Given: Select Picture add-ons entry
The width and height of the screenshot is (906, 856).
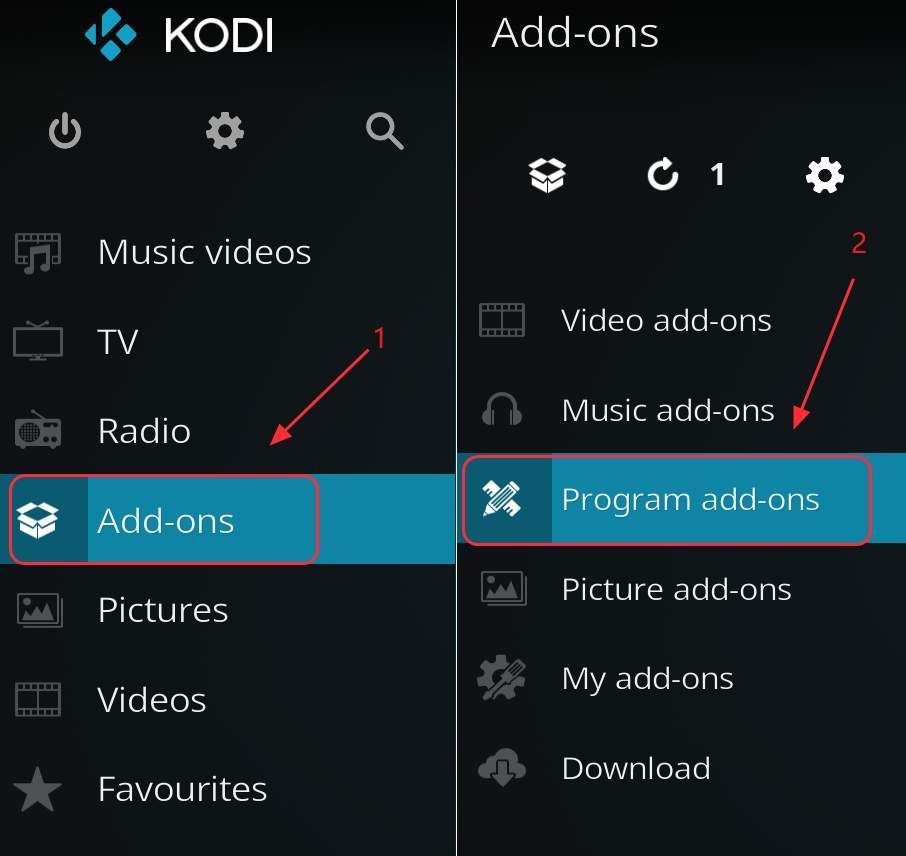Looking at the screenshot, I should coord(681,588).
